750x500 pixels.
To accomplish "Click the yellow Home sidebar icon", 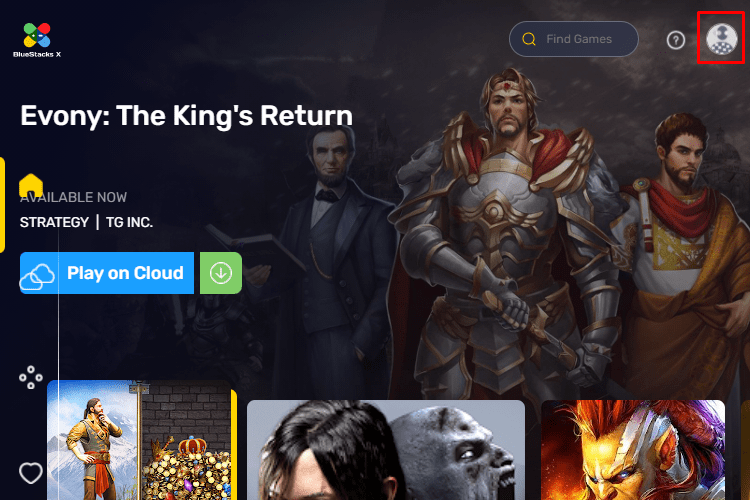I will pos(31,185).
